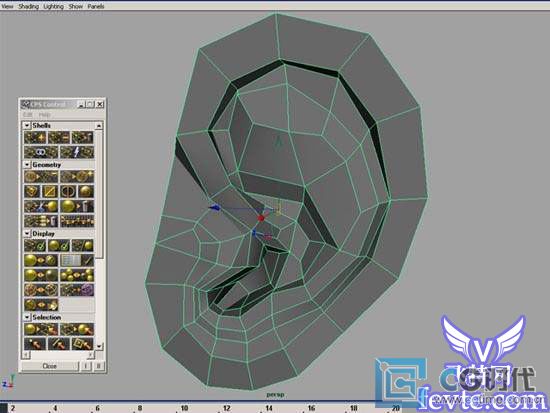Collapse the Selection section arrow
Screen dimensions: 550x413
point(27,317)
